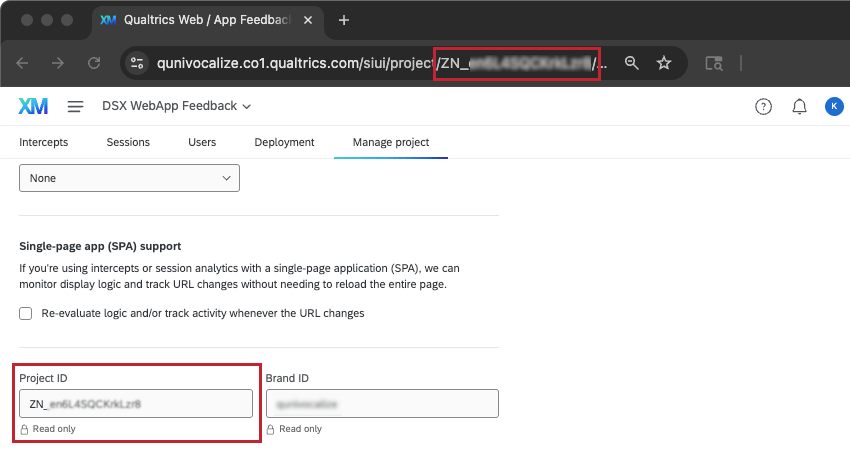Click the Brand ID read-only field

coord(381,404)
